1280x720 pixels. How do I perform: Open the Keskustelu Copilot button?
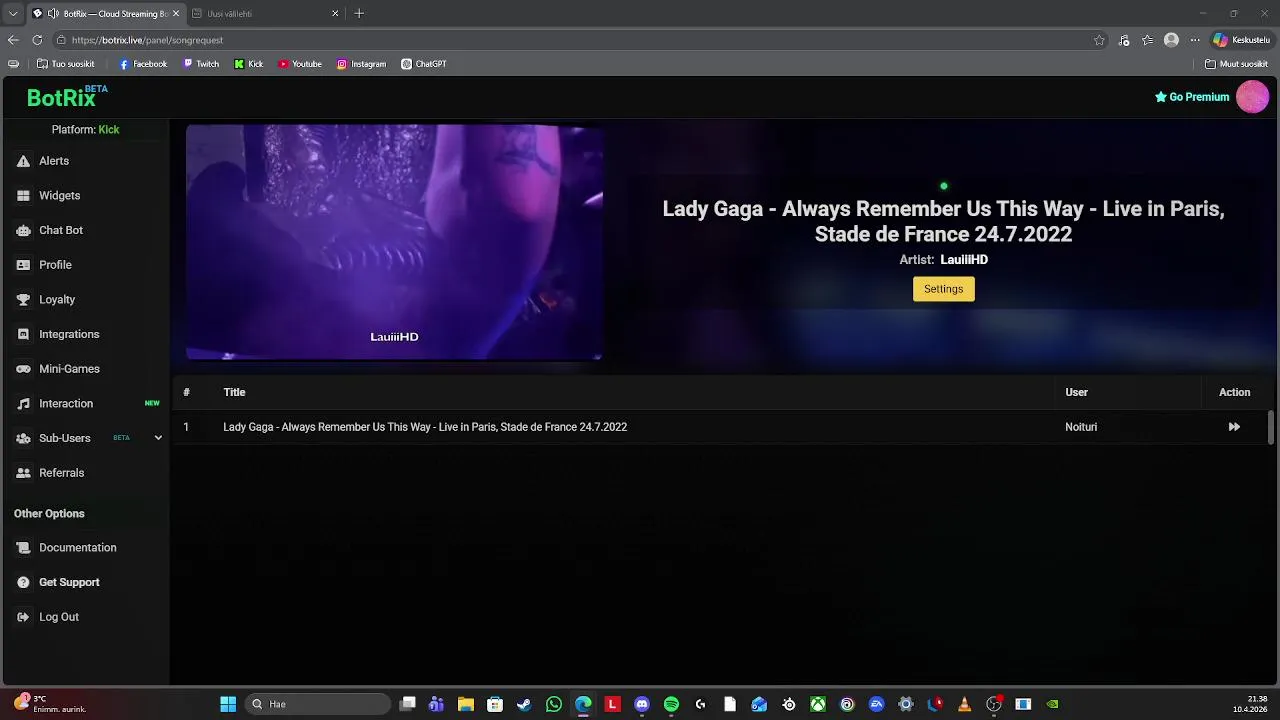(x=1241, y=40)
